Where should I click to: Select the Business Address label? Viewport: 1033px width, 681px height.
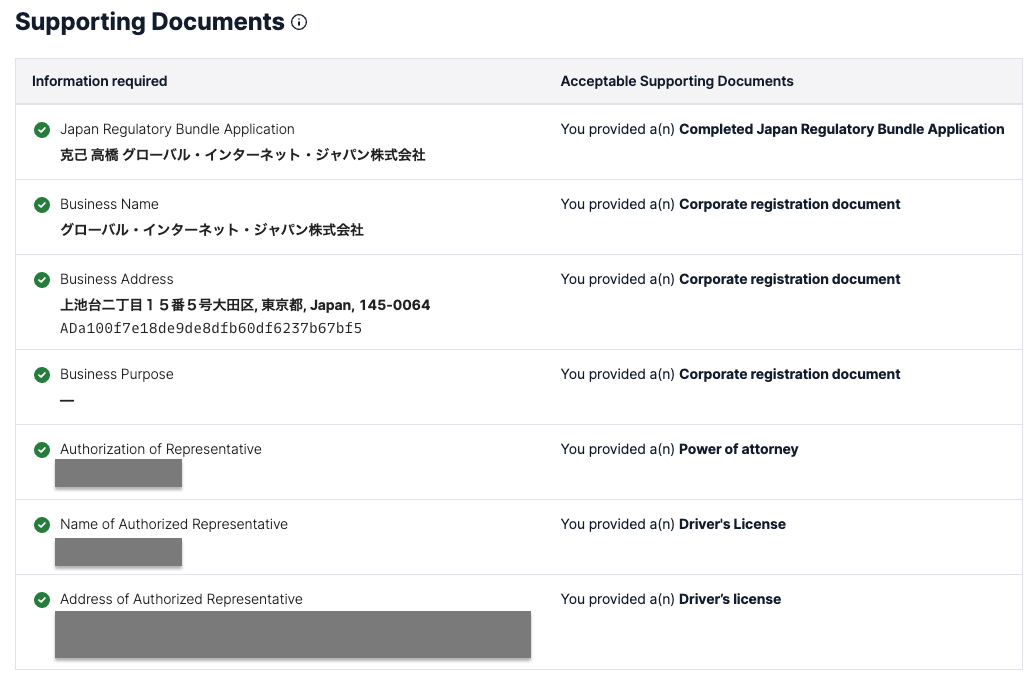point(117,279)
